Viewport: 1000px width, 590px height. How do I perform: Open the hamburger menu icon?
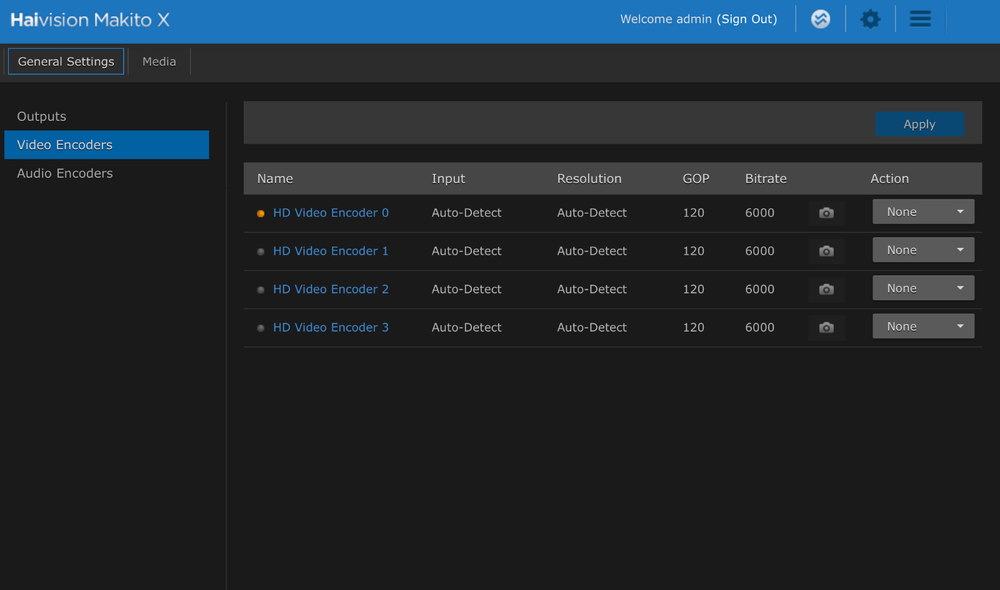pyautogui.click(x=920, y=19)
